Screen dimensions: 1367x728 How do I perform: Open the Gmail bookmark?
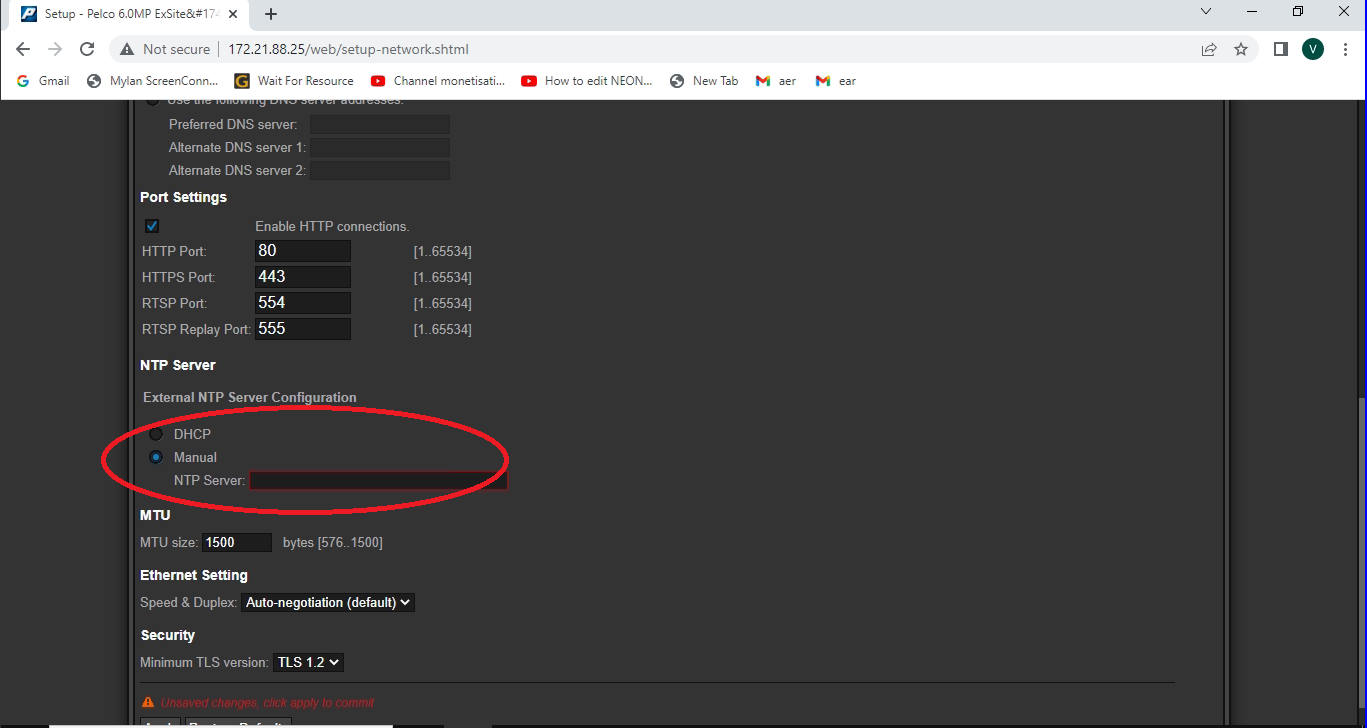pyautogui.click(x=42, y=80)
